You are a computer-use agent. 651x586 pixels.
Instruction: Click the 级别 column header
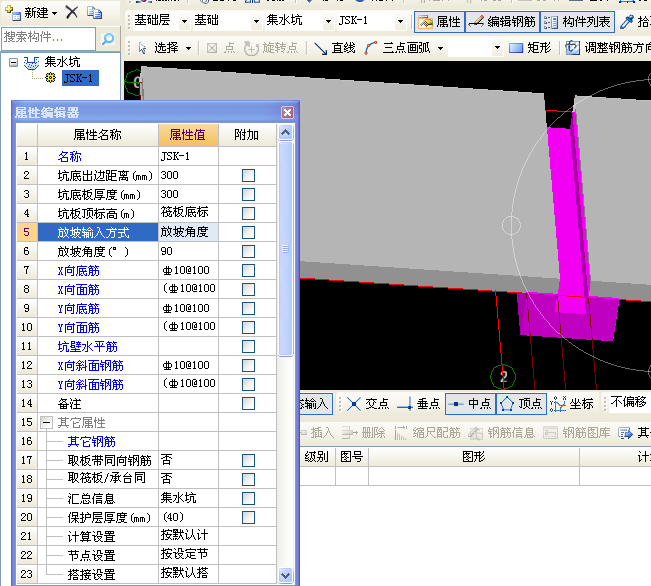click(317, 457)
